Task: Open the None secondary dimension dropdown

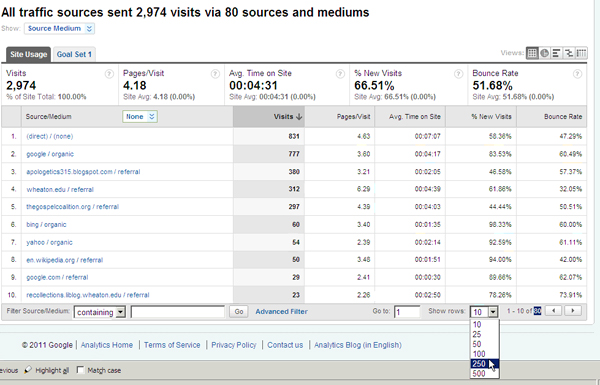Action: (140, 117)
